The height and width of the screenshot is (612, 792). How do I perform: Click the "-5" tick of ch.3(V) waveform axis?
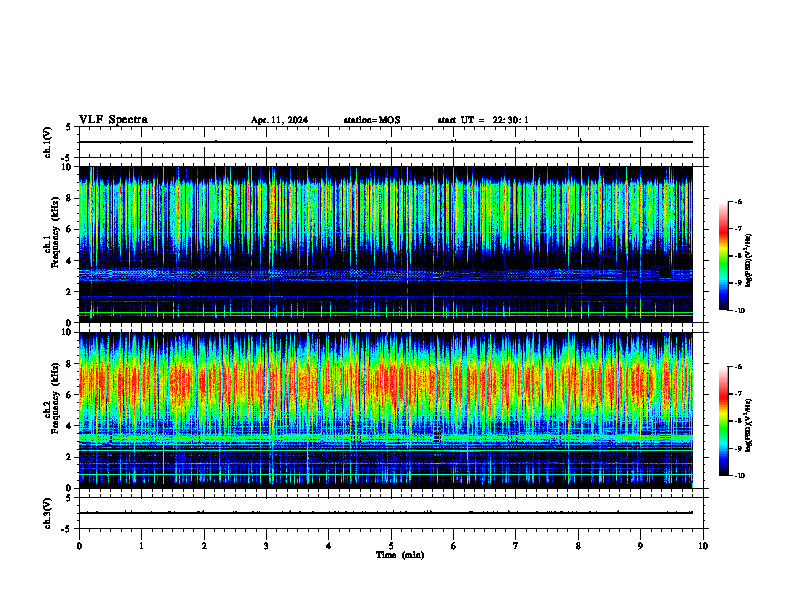click(66, 529)
